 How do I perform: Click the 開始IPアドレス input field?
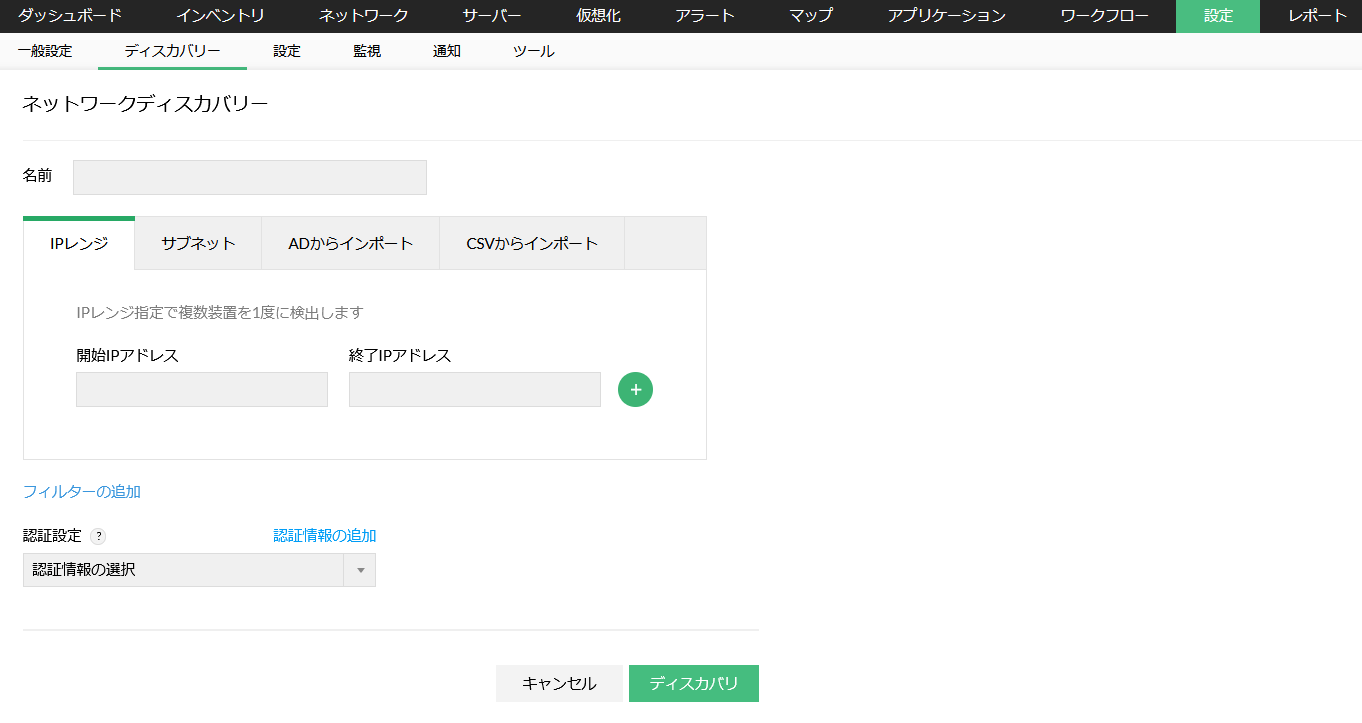click(202, 390)
